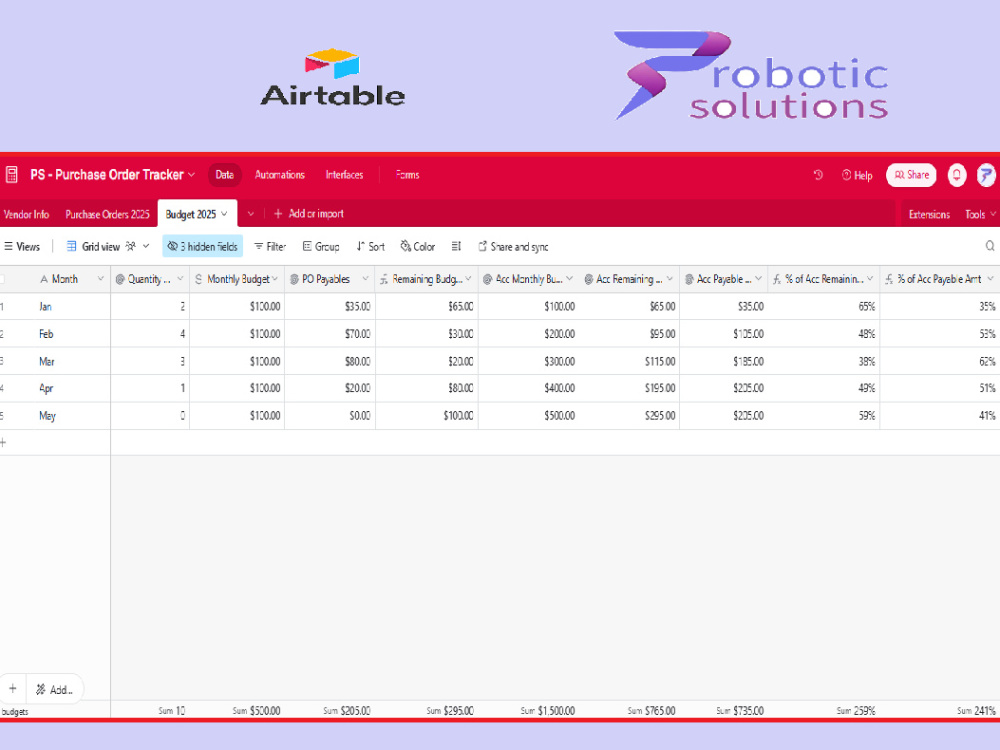The width and height of the screenshot is (1000, 750).
Task: Click the $195.00 Acc Remaining cell
Action: pos(629,388)
